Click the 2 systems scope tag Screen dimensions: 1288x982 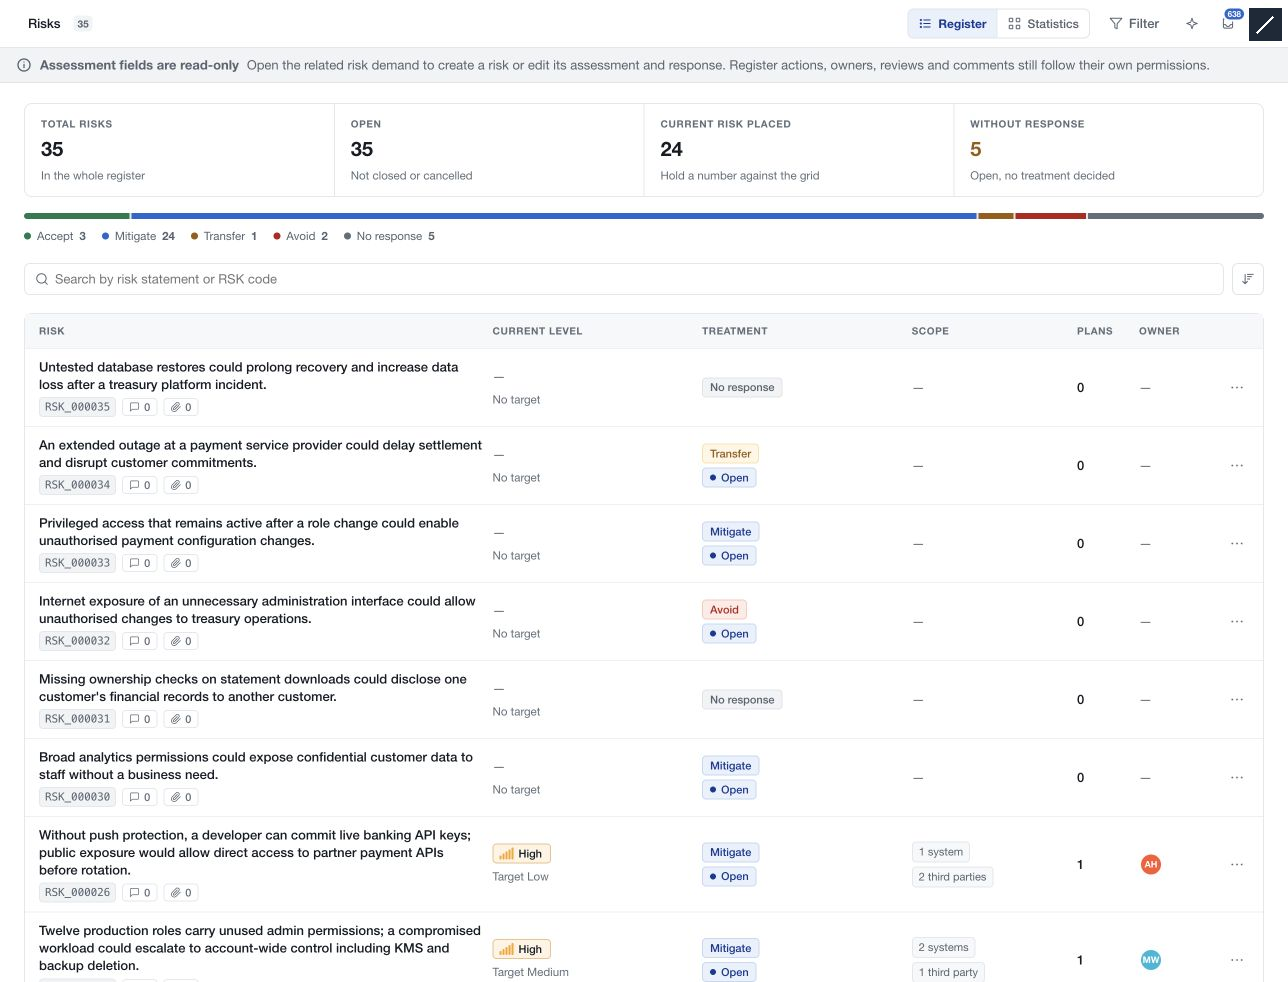tap(943, 948)
